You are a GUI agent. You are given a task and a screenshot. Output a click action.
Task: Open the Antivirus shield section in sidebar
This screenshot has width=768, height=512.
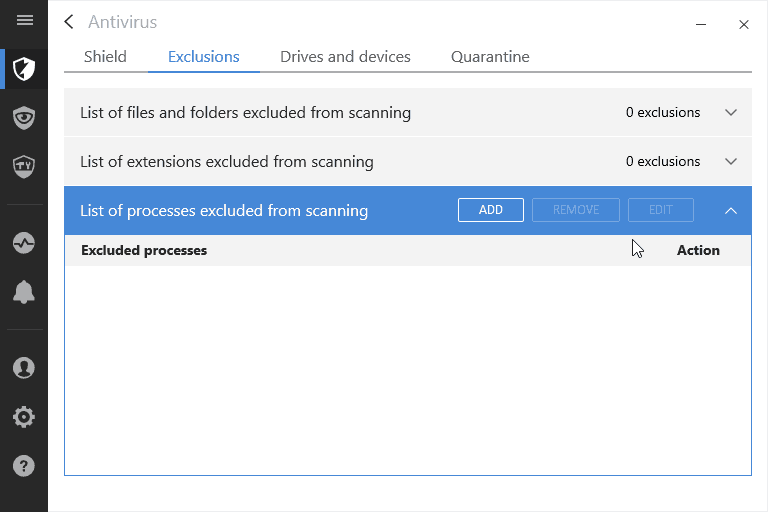pyautogui.click(x=24, y=69)
